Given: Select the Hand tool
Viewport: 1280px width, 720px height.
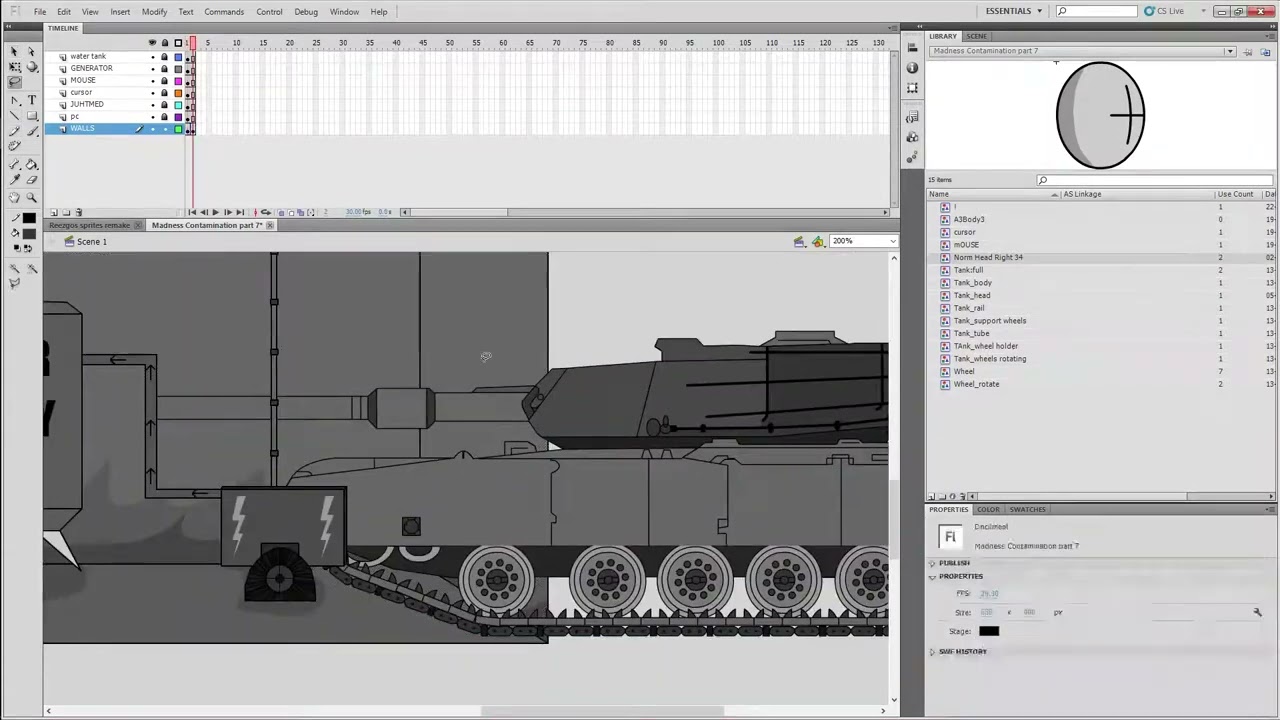Looking at the screenshot, I should click(x=15, y=198).
